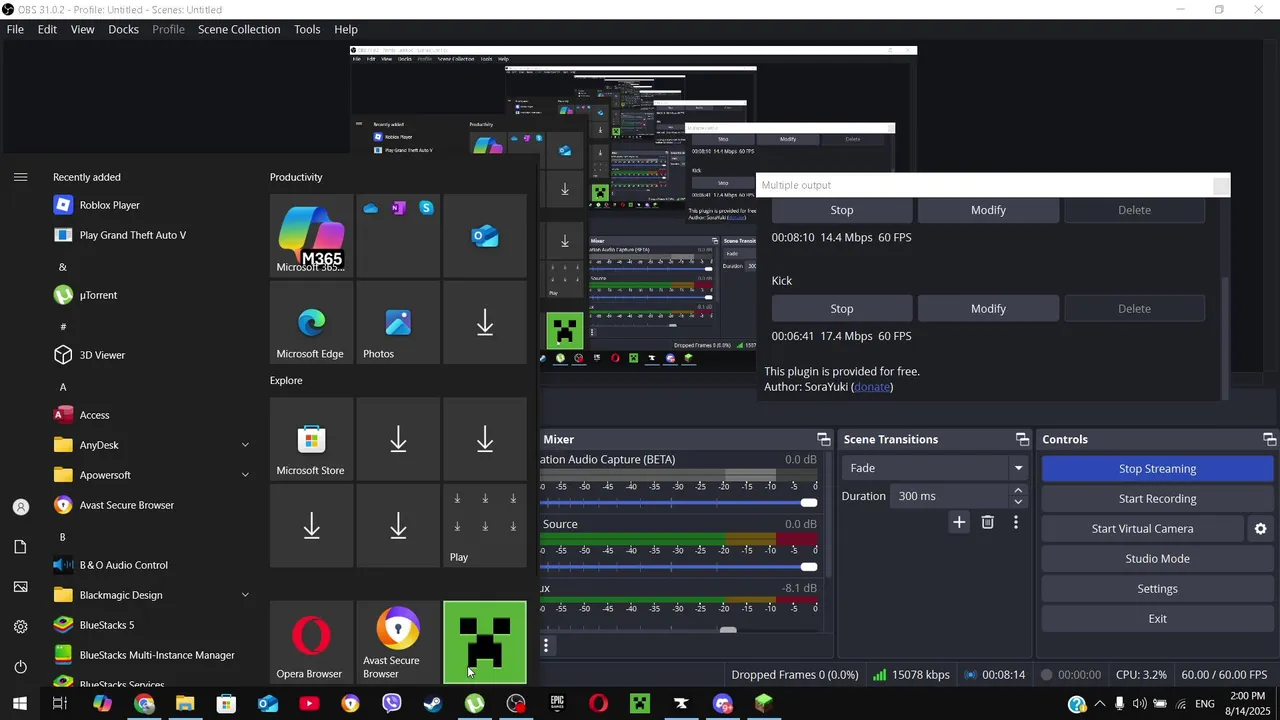Screen dimensions: 1280x720
Task: Click the Windows Start button
Action: (20, 704)
